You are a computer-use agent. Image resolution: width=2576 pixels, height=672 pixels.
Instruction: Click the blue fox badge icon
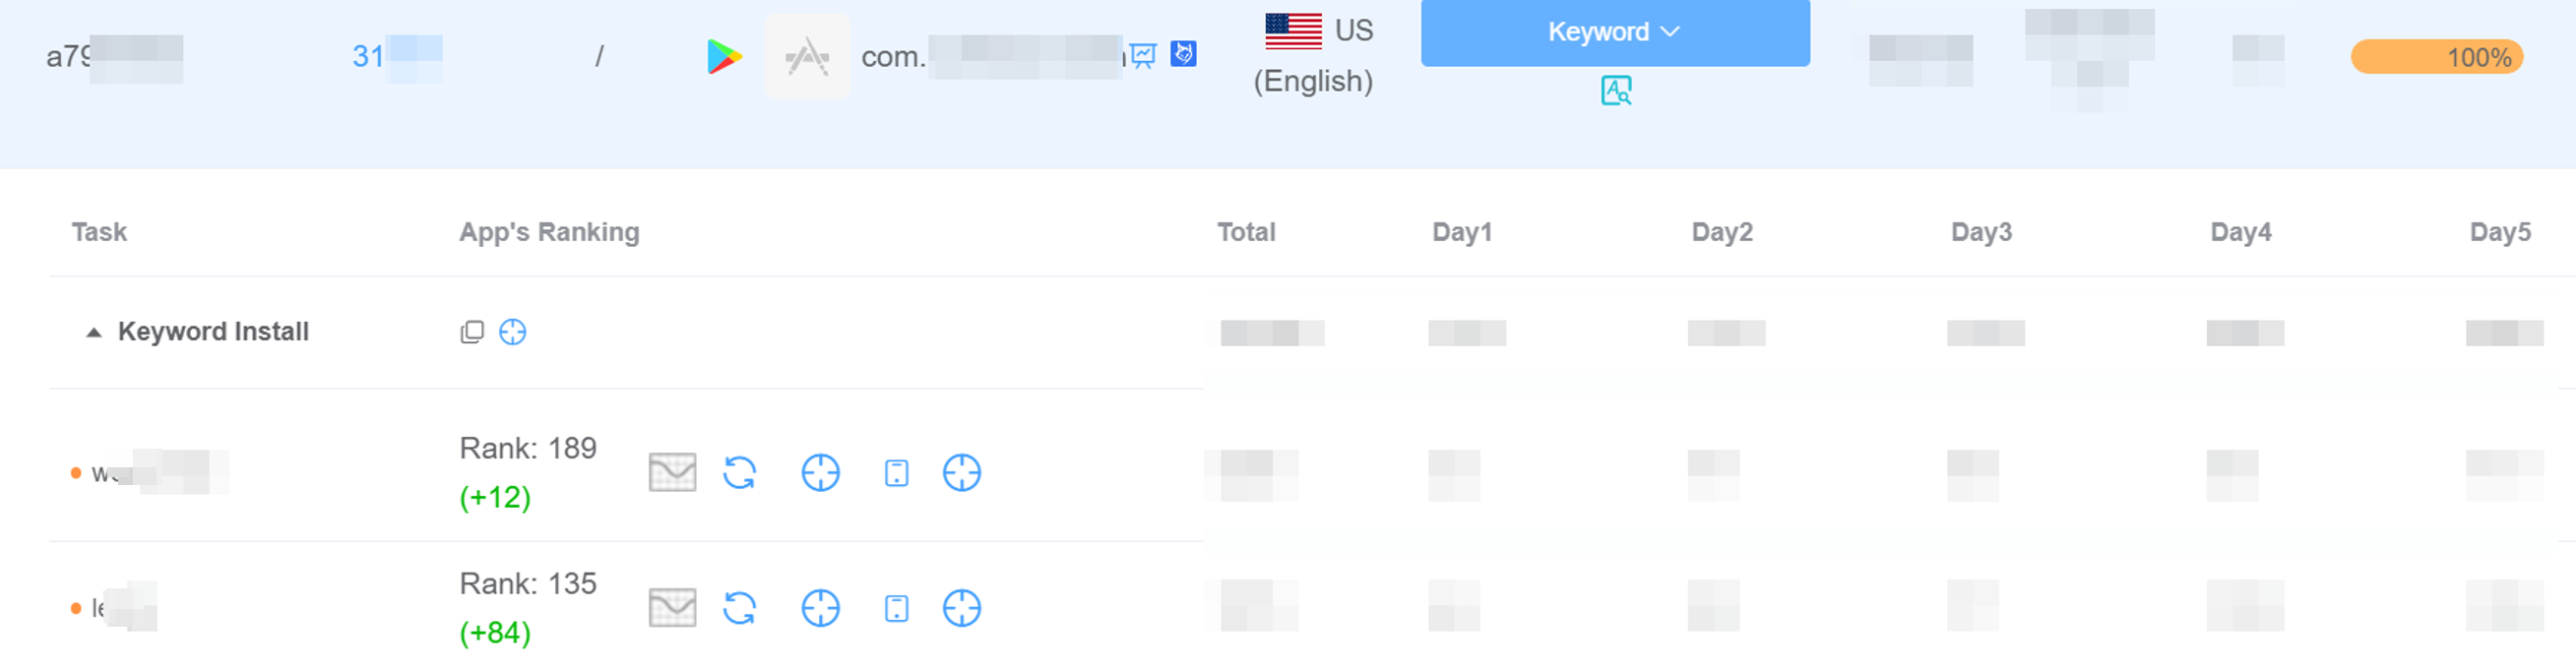[x=1183, y=53]
